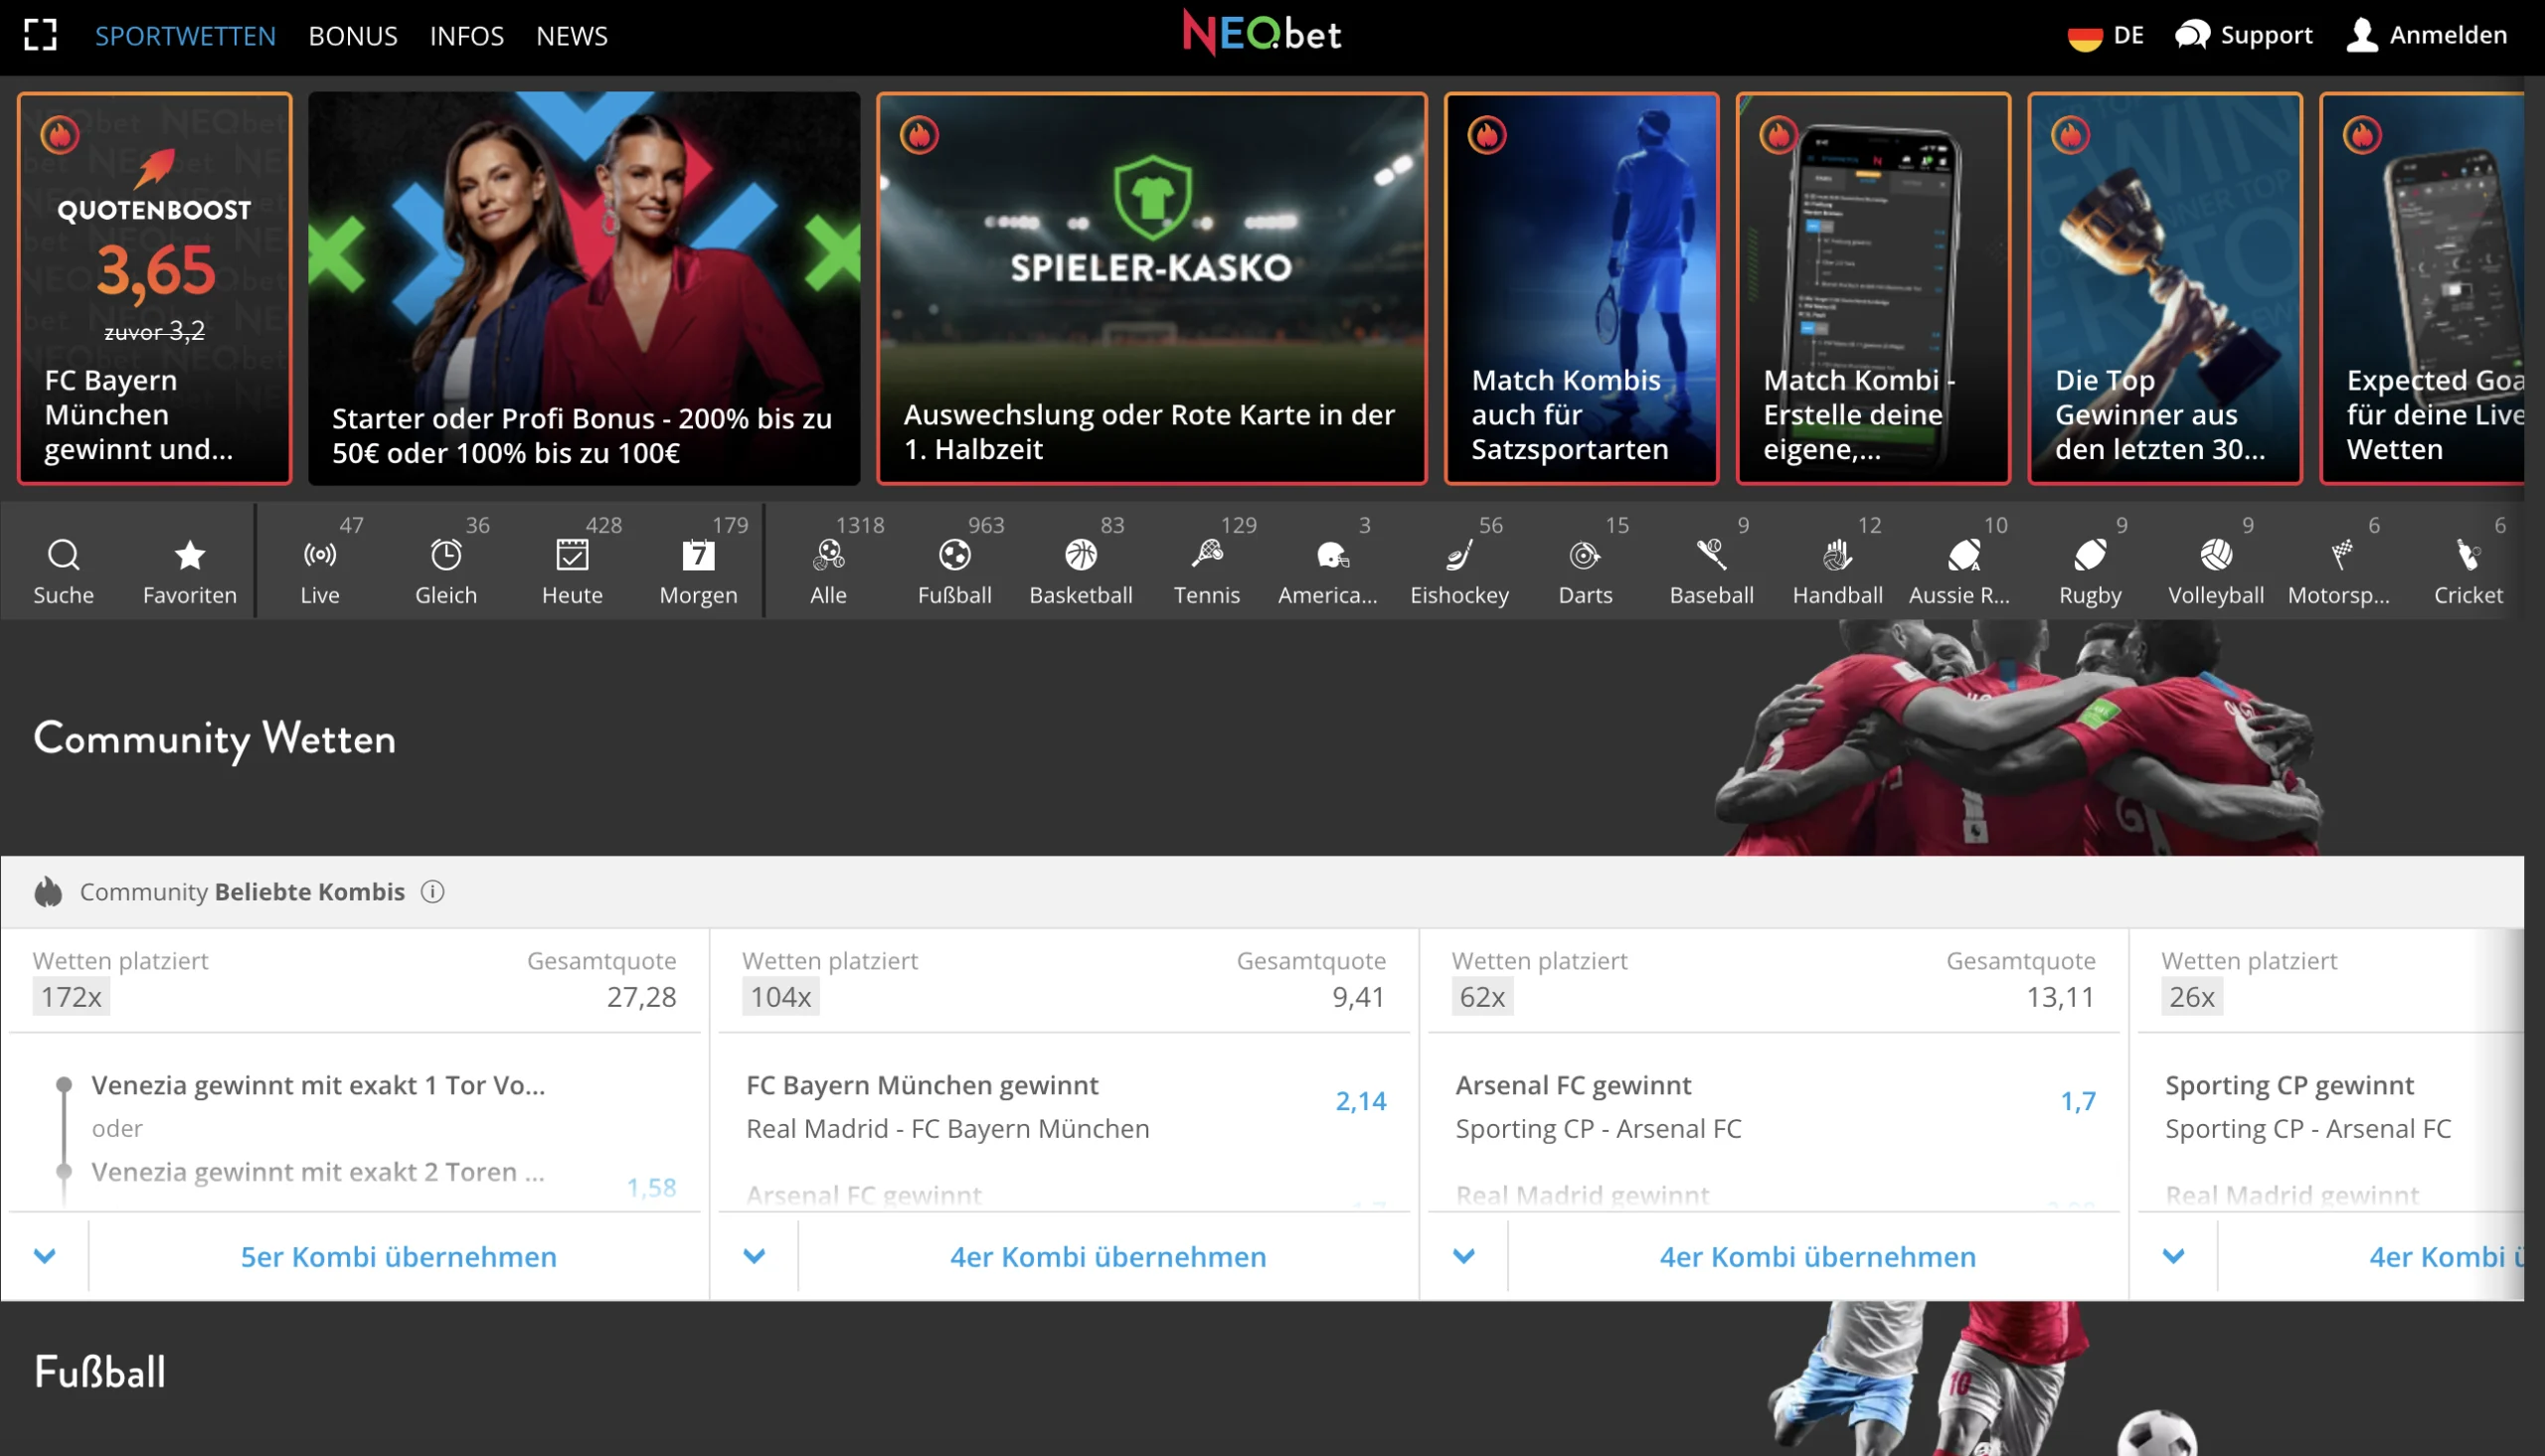The height and width of the screenshot is (1456, 2545).
Task: Filter by the Fußball sport icon
Action: pyautogui.click(x=954, y=555)
